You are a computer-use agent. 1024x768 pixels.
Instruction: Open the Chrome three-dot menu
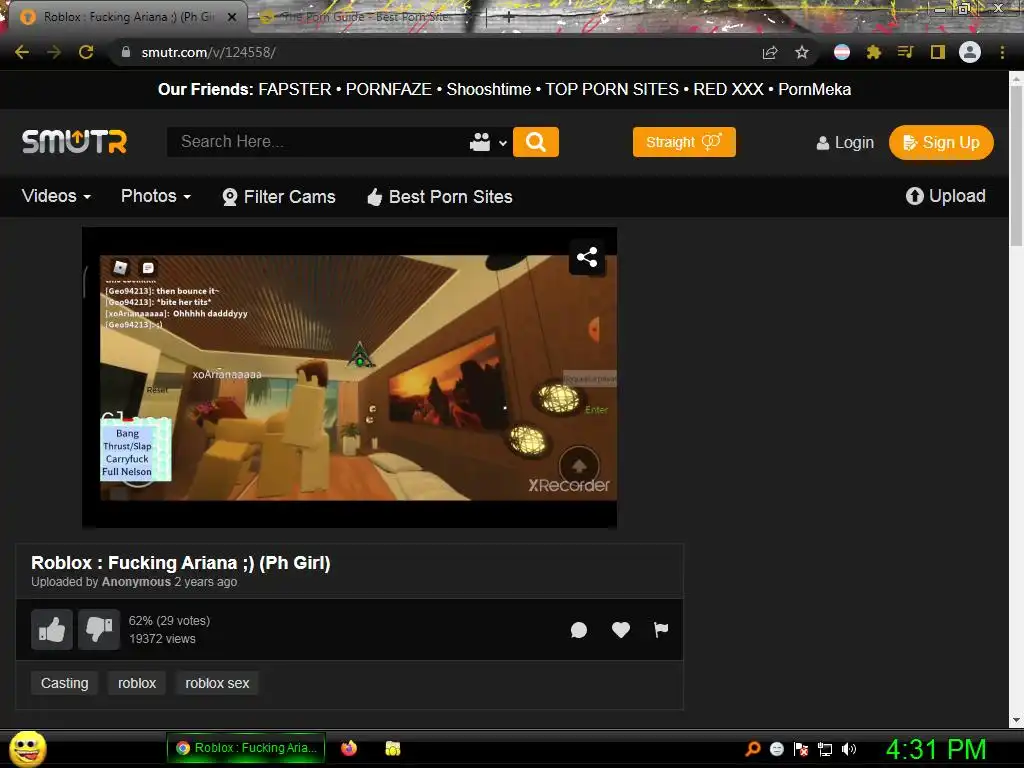point(1002,52)
